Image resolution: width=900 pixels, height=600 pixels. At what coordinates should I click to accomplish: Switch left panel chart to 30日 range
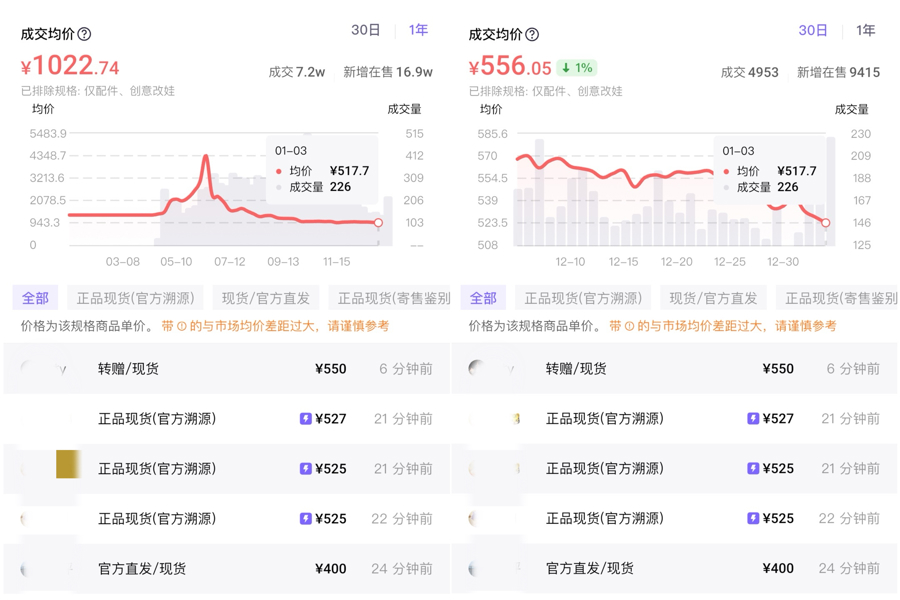pyautogui.click(x=365, y=30)
